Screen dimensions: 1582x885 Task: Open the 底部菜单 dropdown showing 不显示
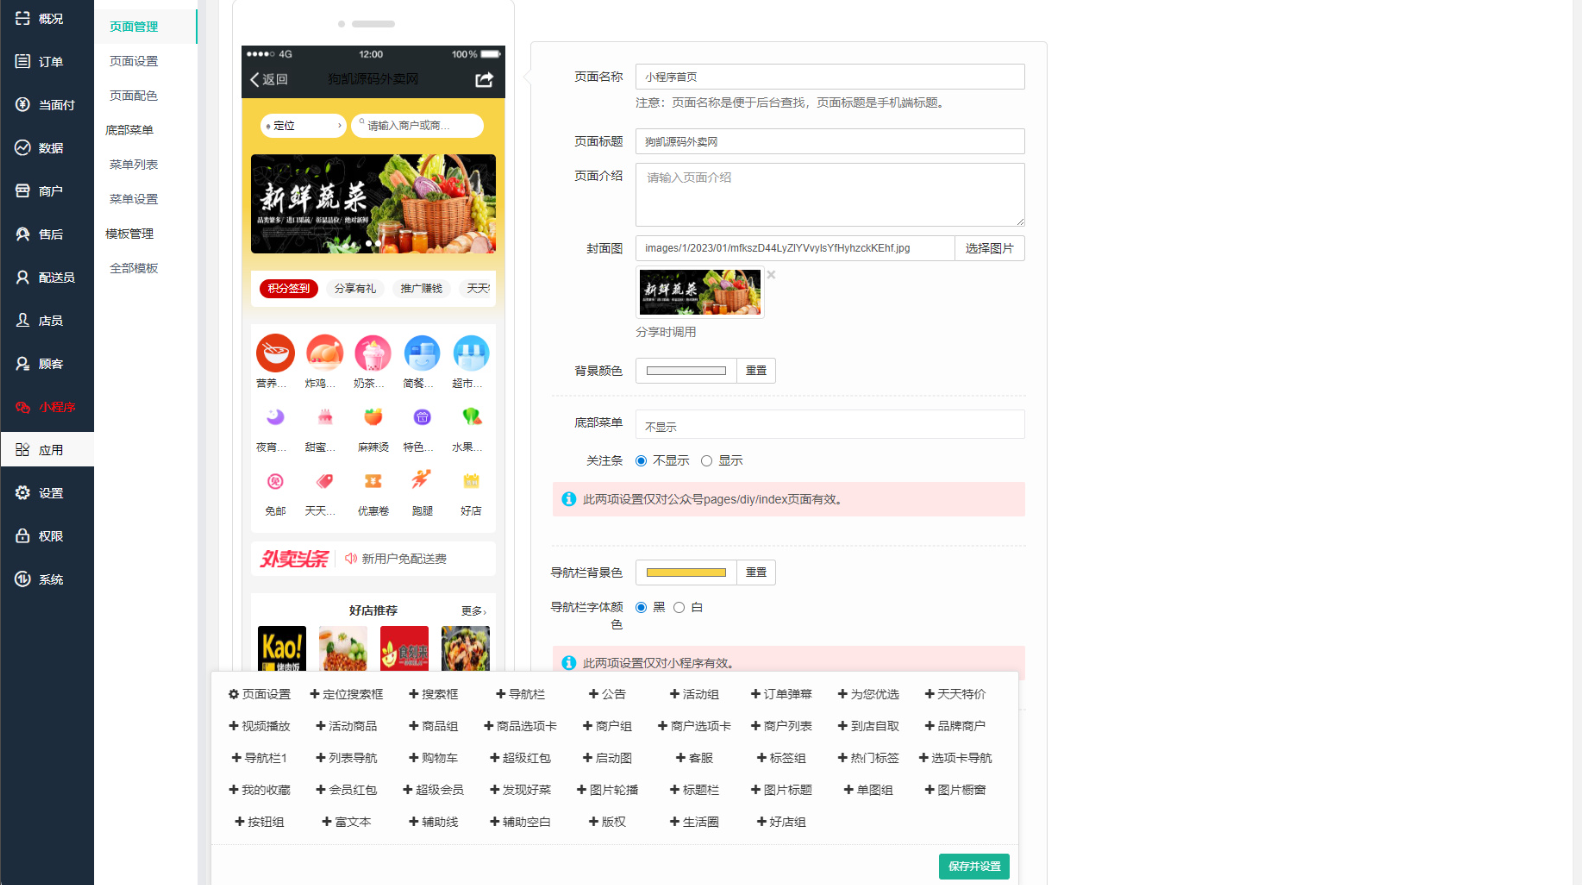829,425
